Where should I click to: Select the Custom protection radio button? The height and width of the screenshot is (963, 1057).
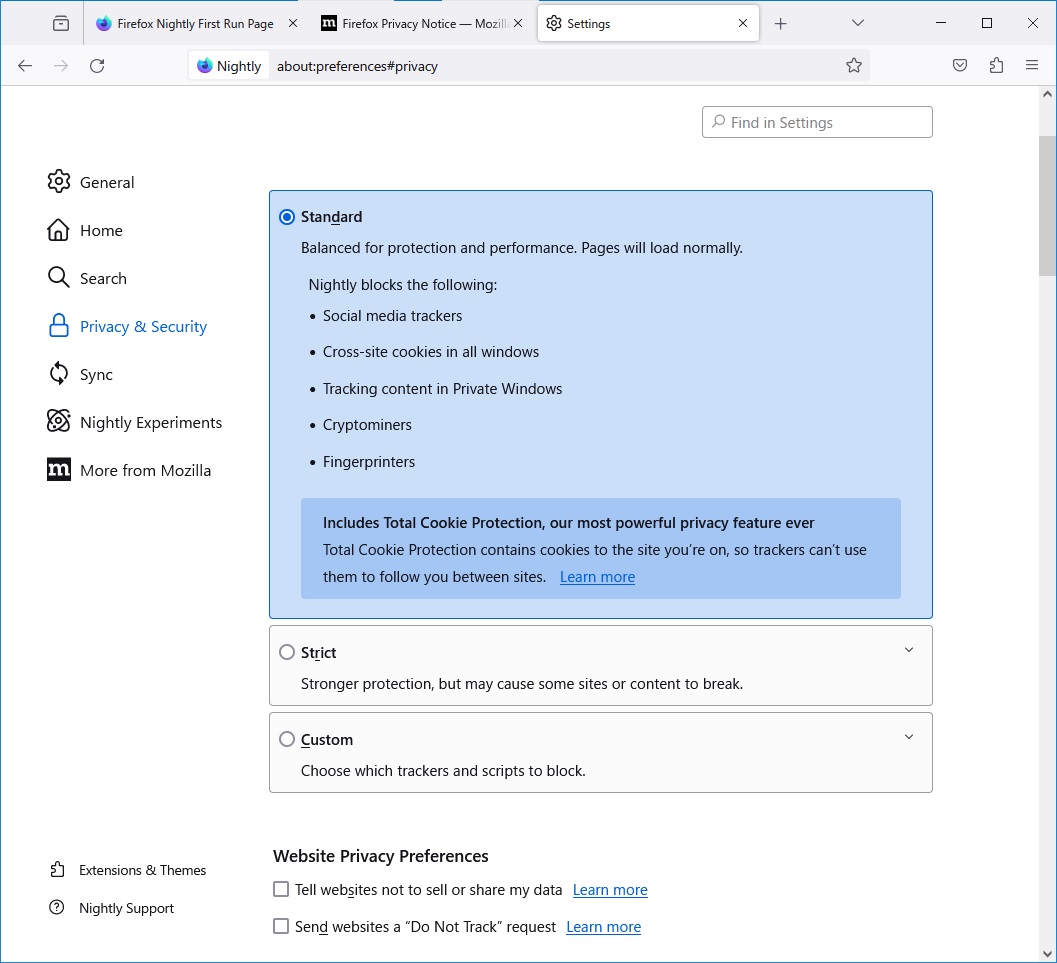click(287, 739)
